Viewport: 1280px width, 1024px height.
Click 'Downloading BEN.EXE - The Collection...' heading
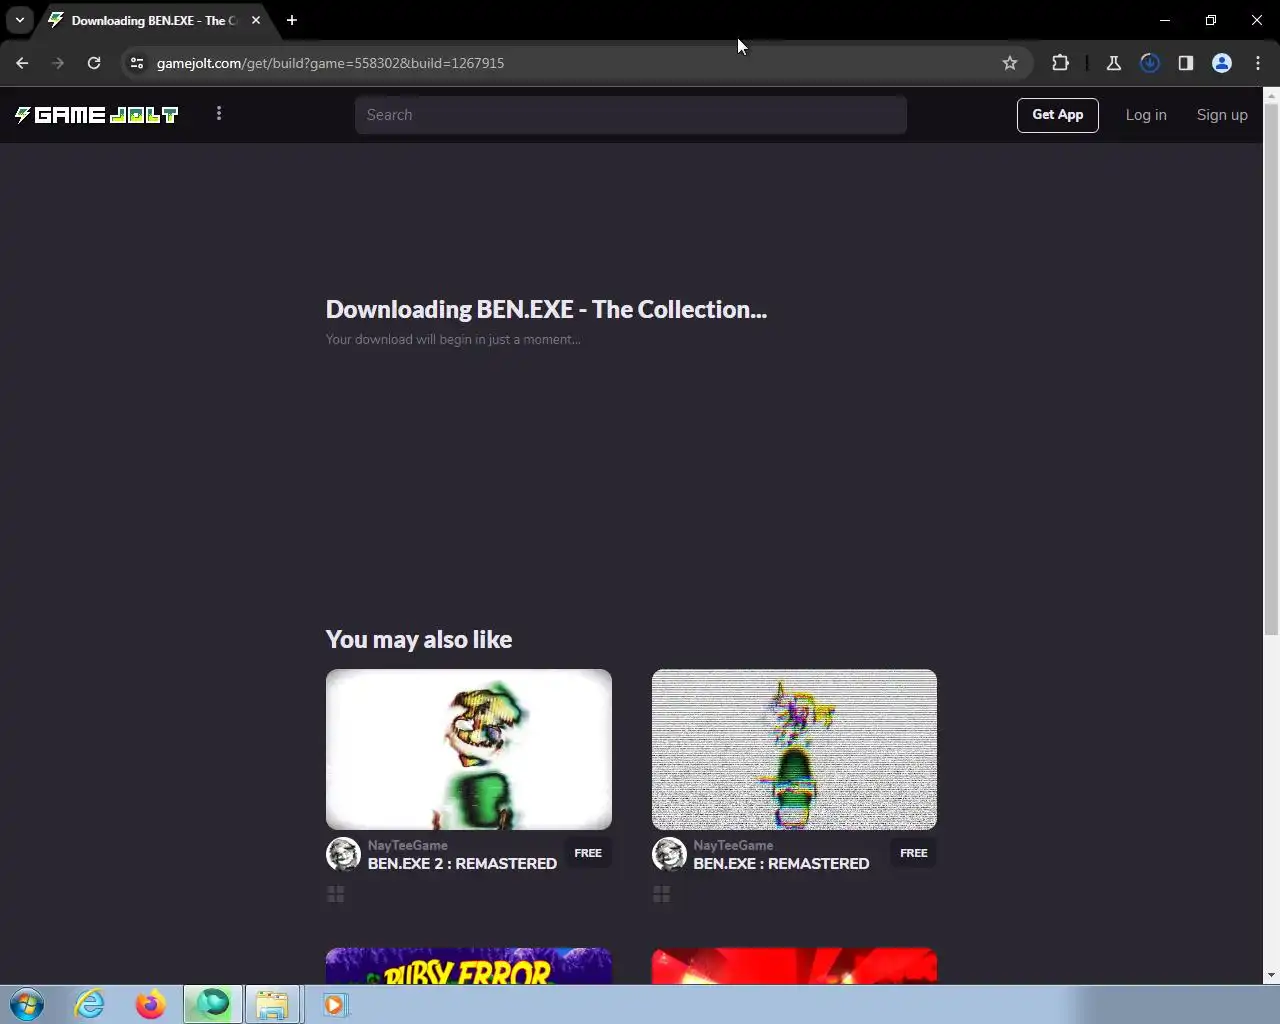(546, 310)
